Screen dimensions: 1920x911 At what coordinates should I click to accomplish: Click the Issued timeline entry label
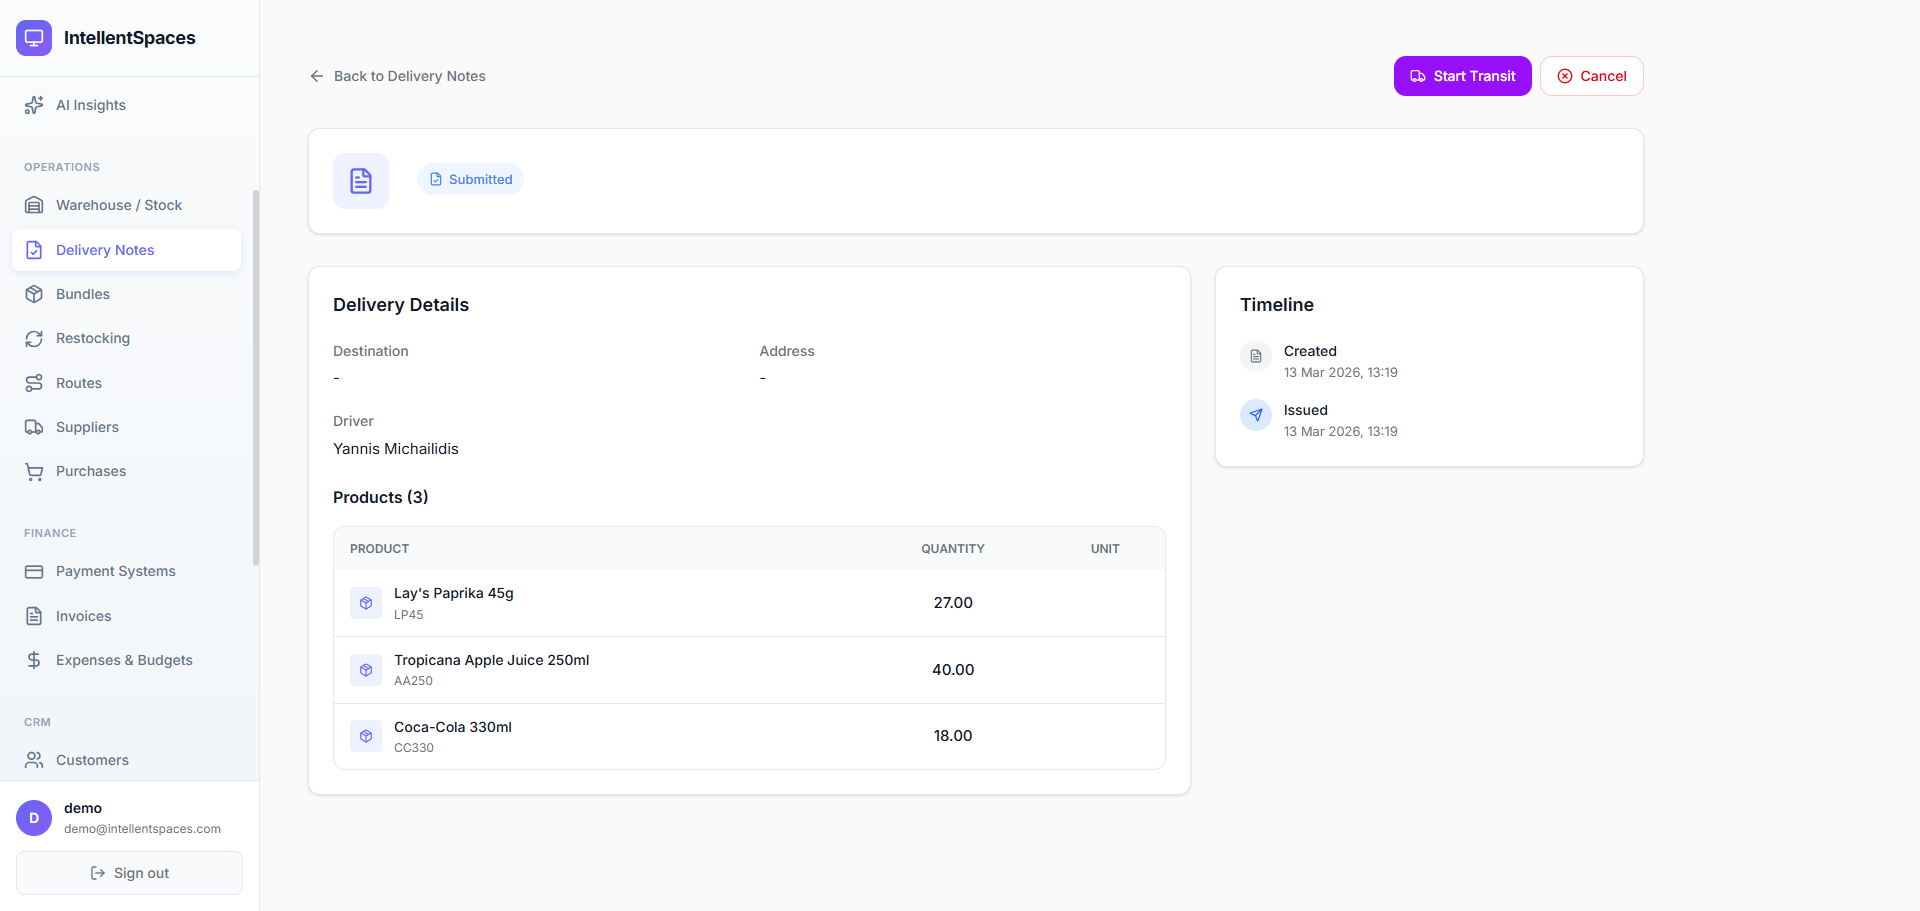tap(1306, 410)
